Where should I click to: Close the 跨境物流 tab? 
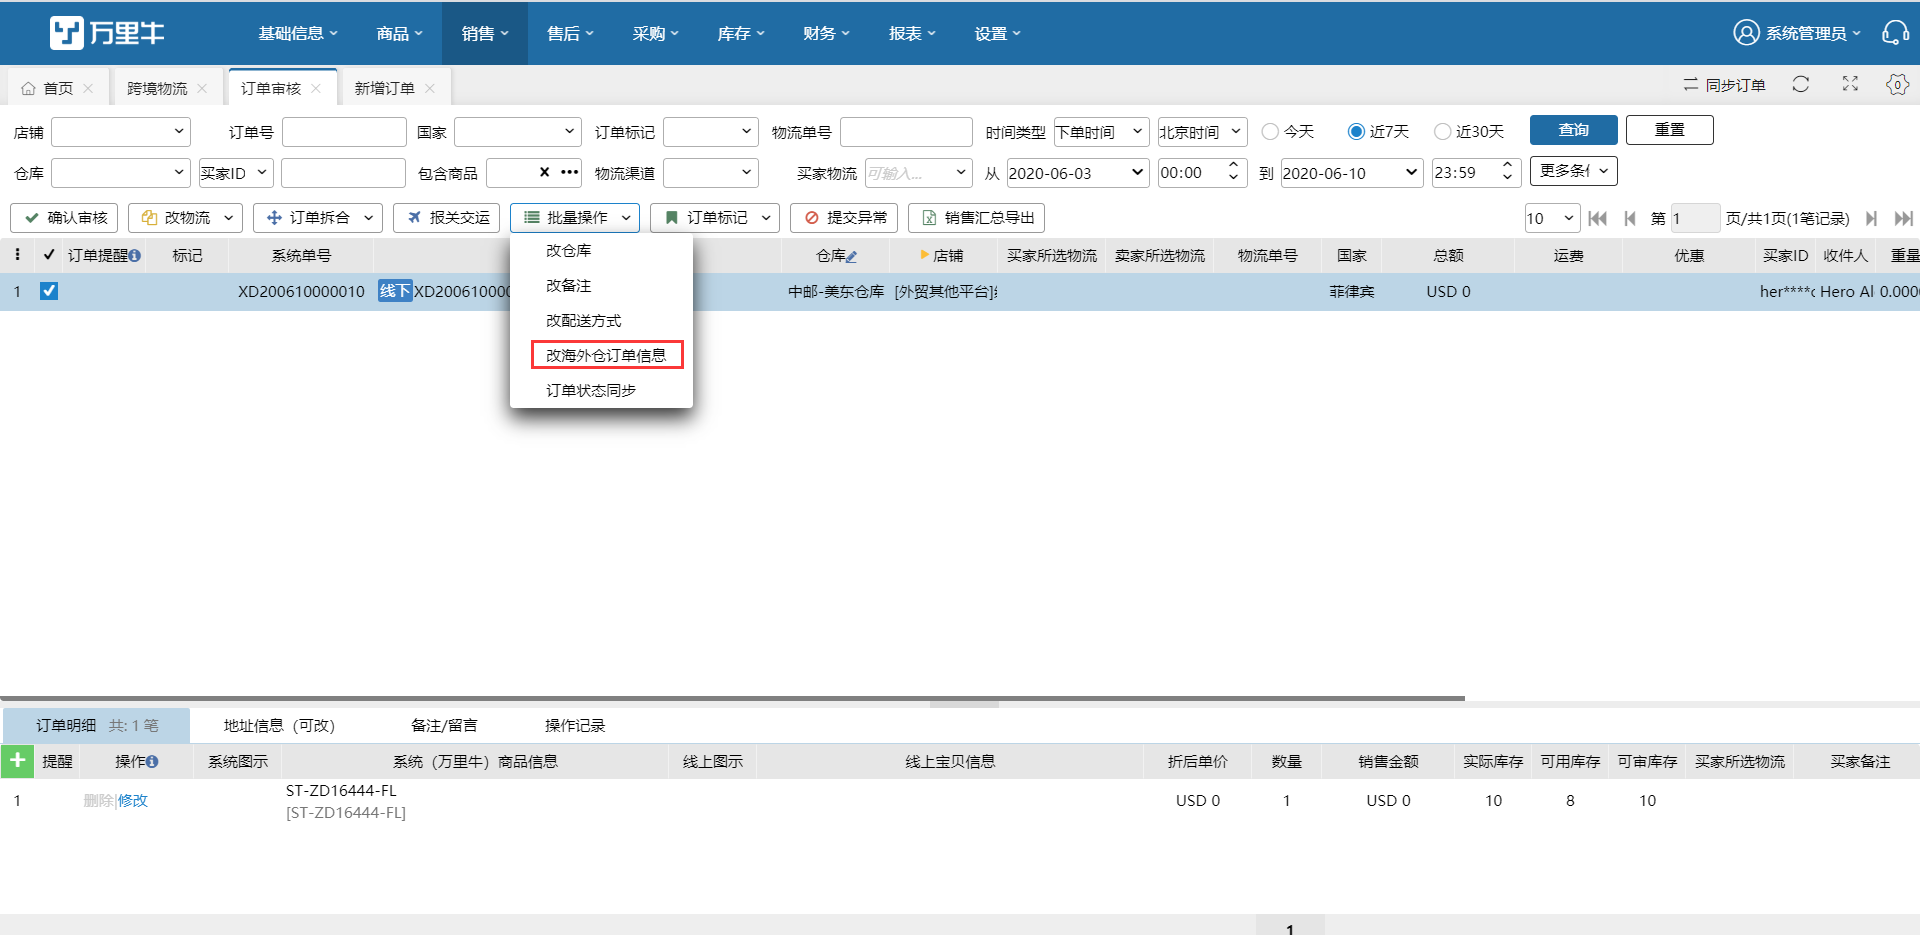[x=202, y=89]
